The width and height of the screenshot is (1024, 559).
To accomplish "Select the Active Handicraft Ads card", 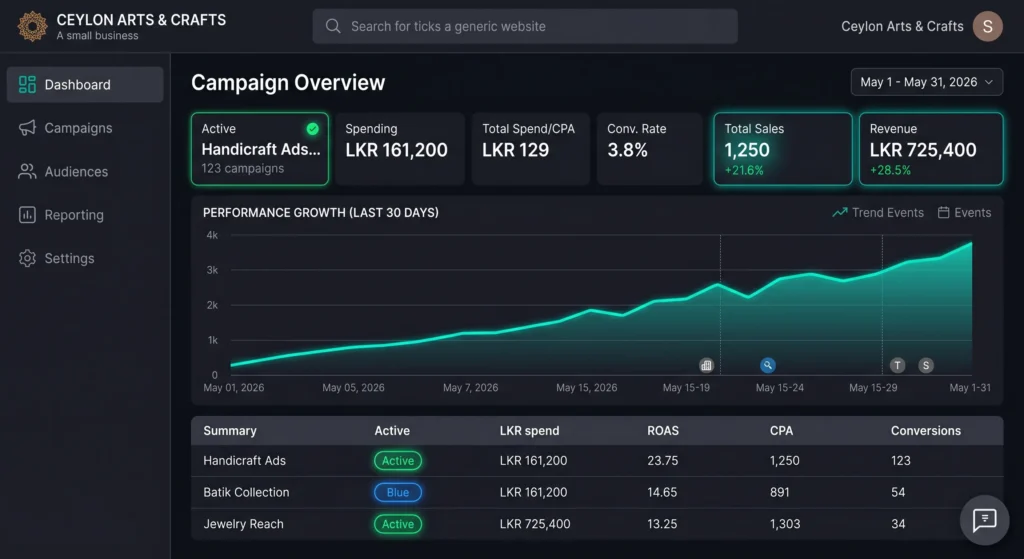I will click(260, 149).
